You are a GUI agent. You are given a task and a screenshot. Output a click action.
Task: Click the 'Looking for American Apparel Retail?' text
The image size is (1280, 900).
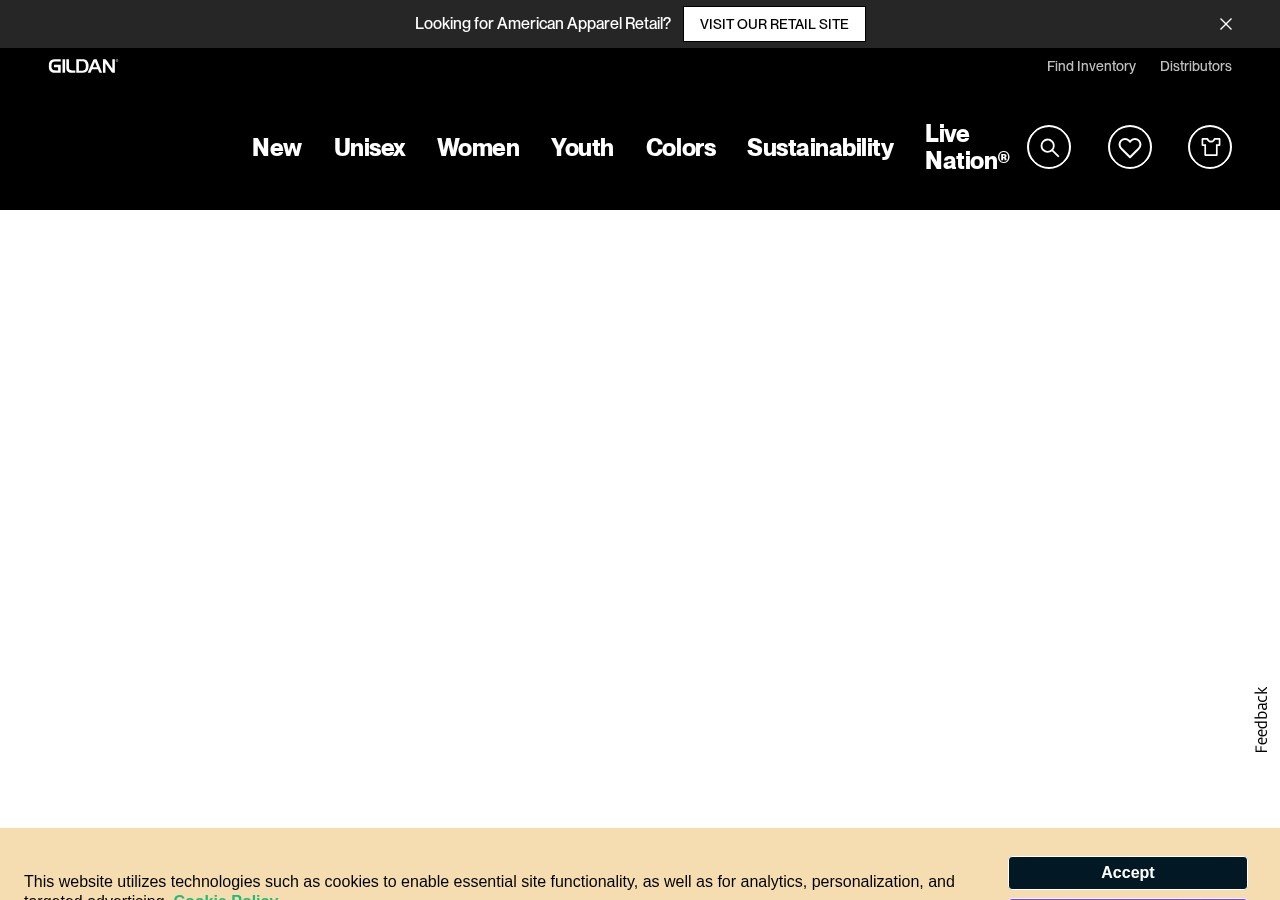pos(542,24)
